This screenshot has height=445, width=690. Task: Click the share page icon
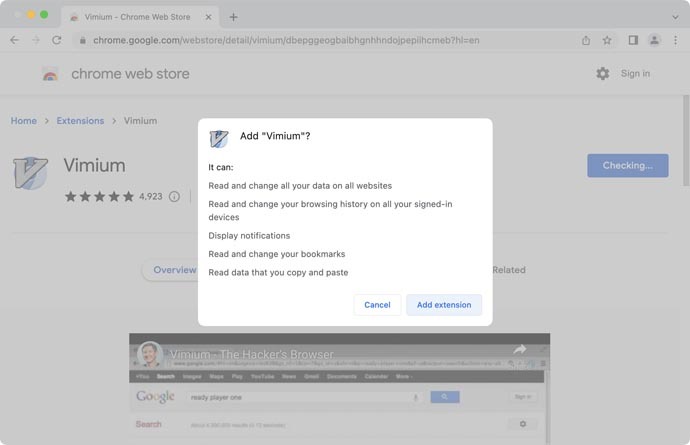(586, 40)
